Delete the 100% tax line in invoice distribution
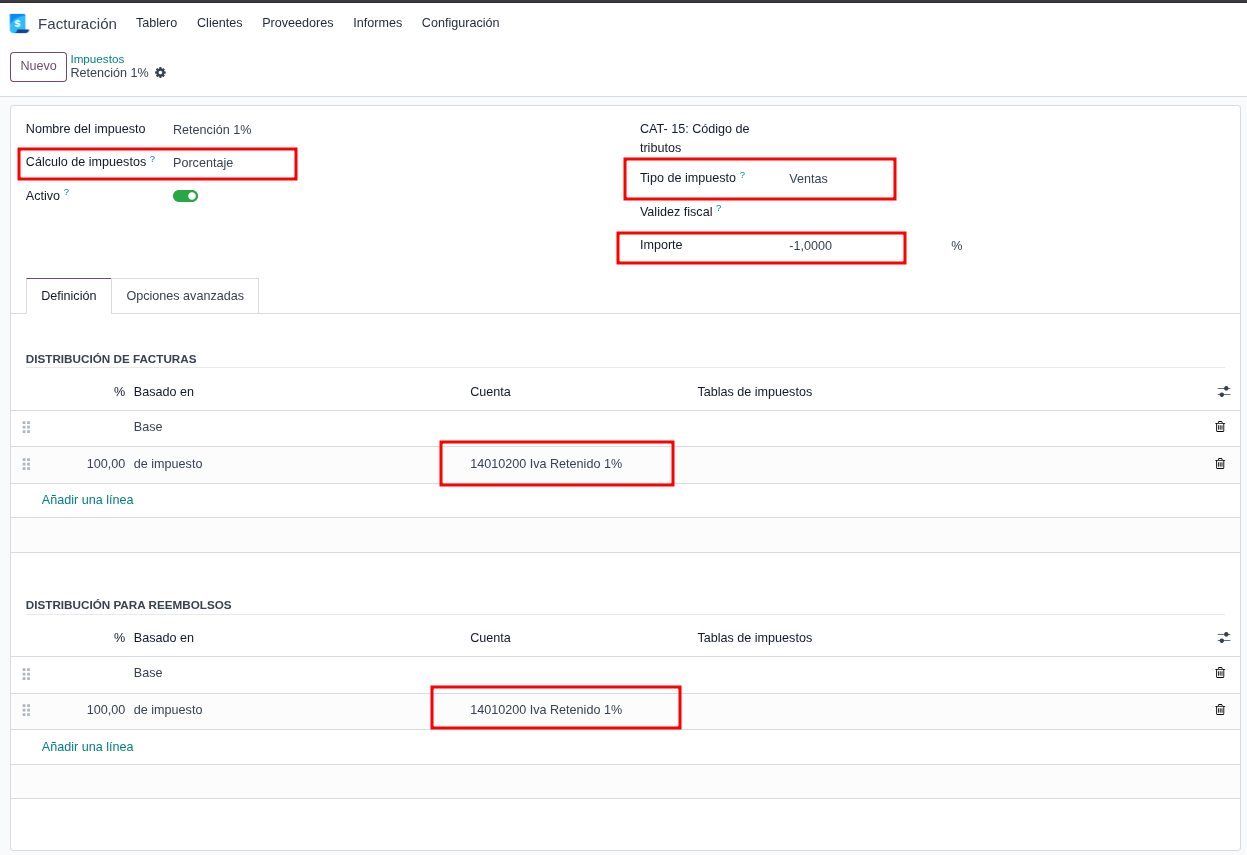The height and width of the screenshot is (855, 1247). [x=1220, y=464]
